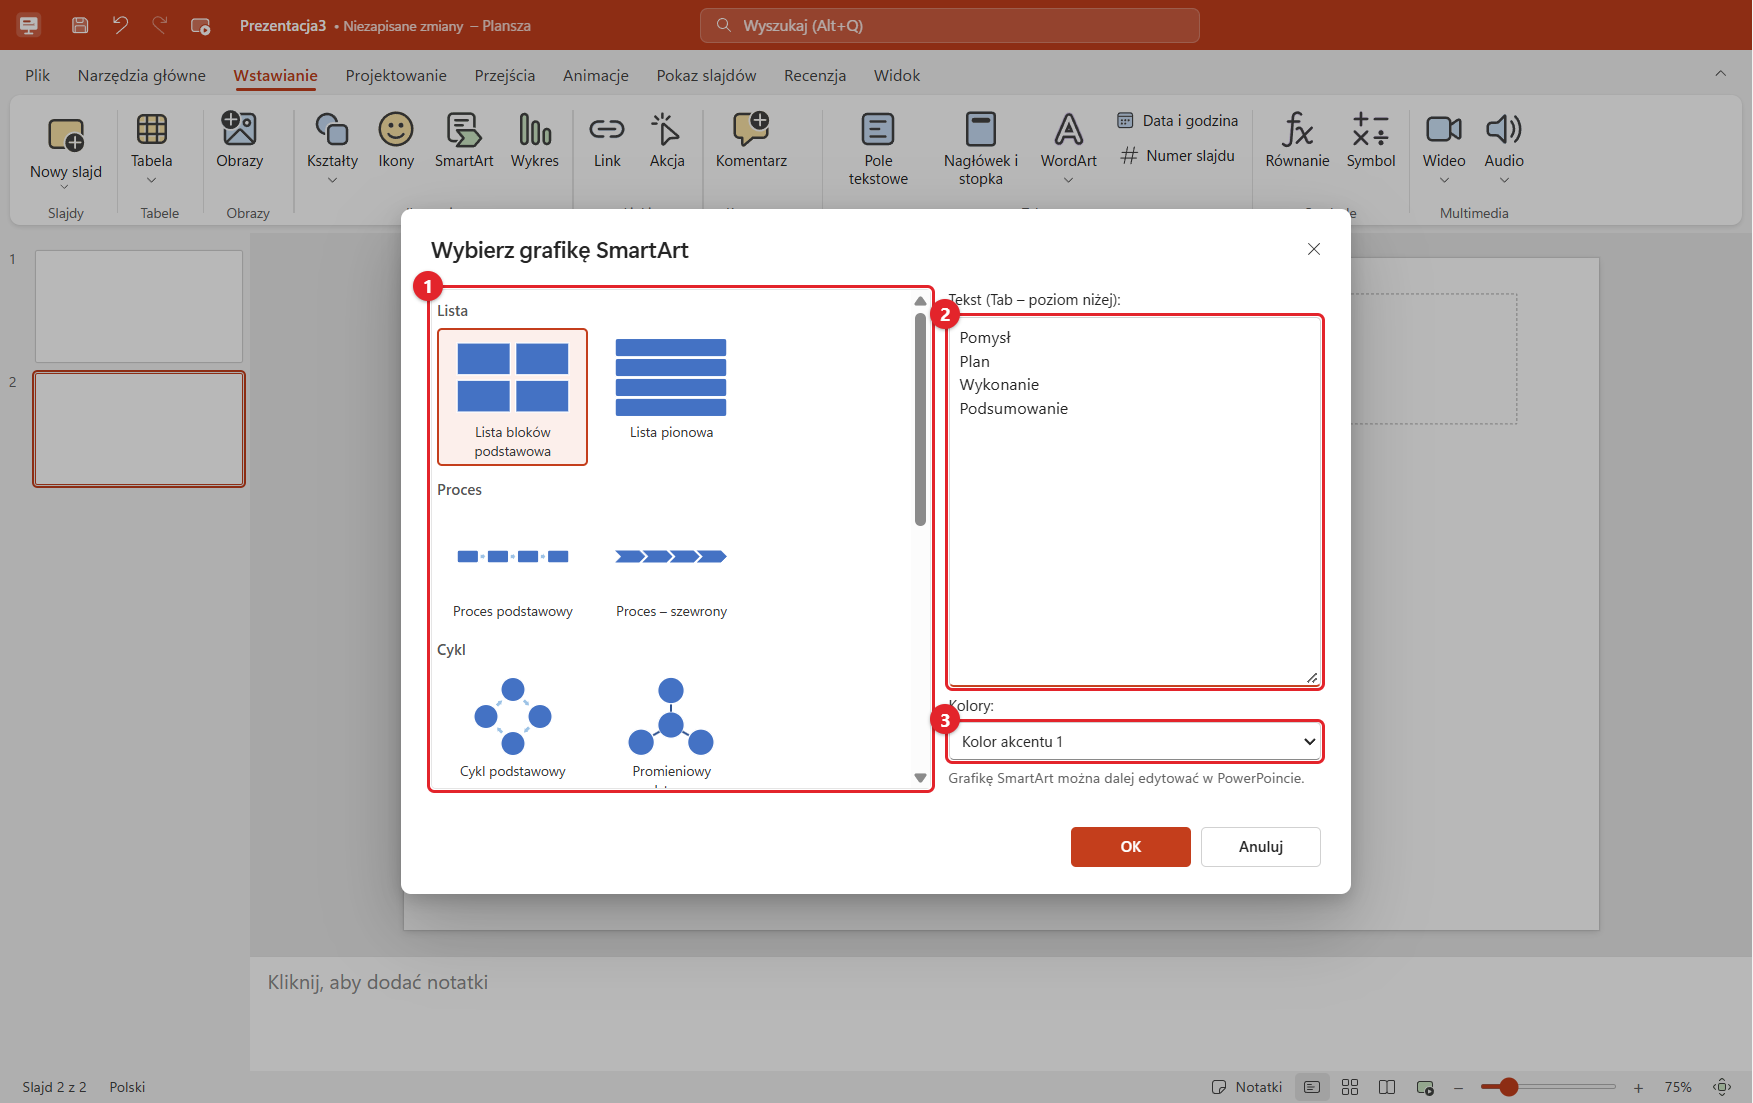Open the Kształty shapes gallery
The width and height of the screenshot is (1753, 1103).
(x=332, y=148)
